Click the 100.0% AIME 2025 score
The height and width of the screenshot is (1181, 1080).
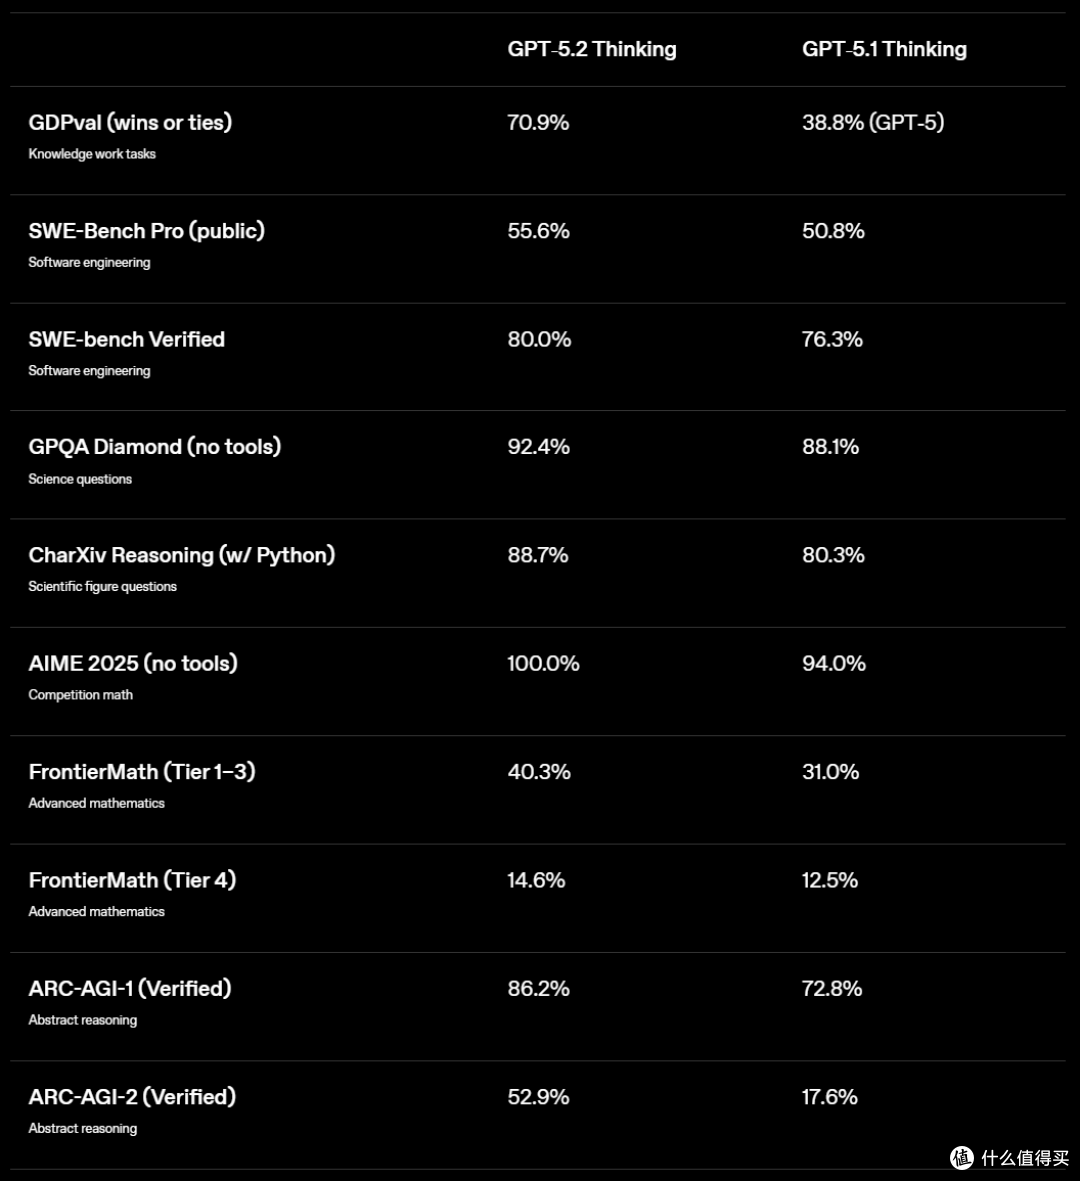tap(543, 664)
